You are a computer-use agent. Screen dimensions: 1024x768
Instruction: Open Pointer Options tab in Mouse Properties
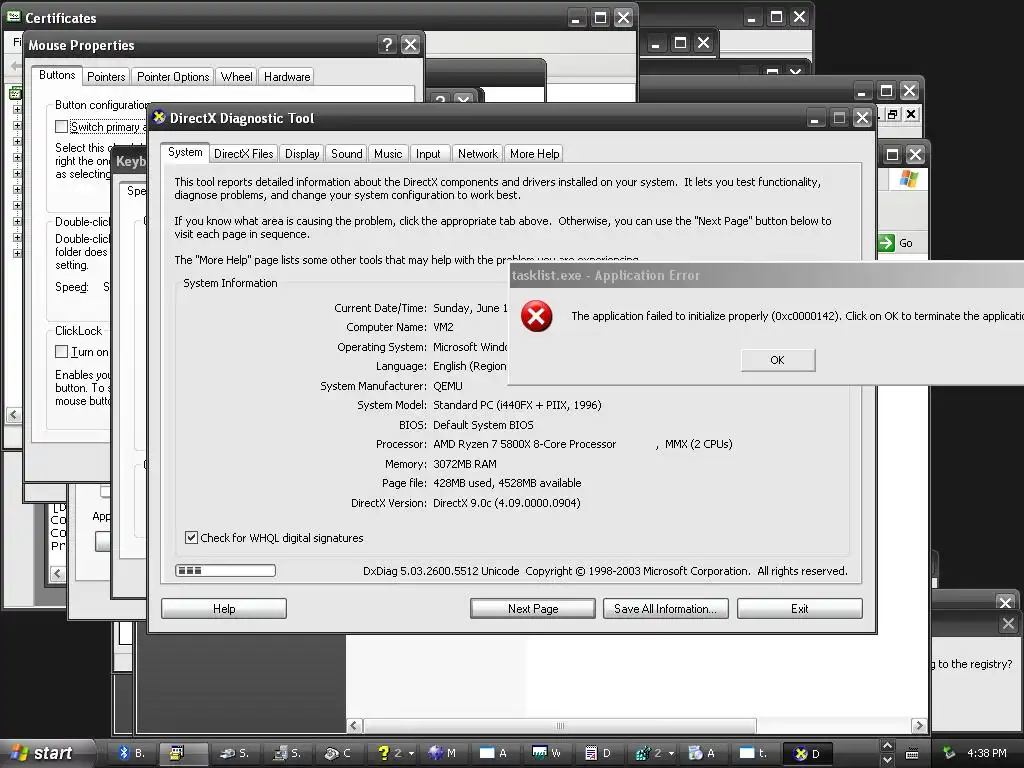pos(173,76)
